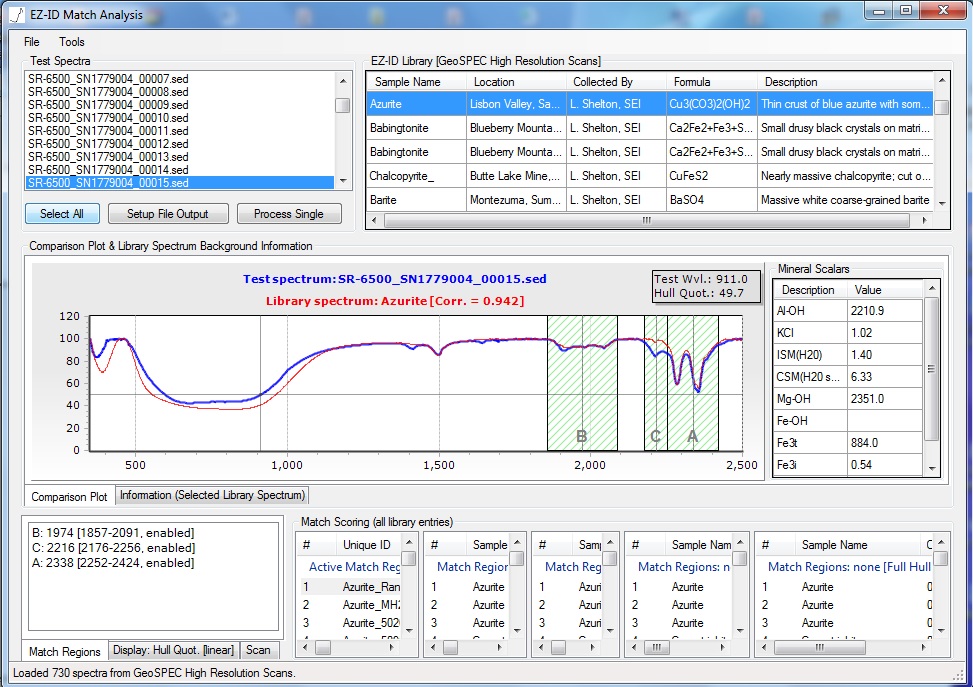Click Test Spectra list scroll-up arrow
The image size is (973, 687).
[342, 82]
